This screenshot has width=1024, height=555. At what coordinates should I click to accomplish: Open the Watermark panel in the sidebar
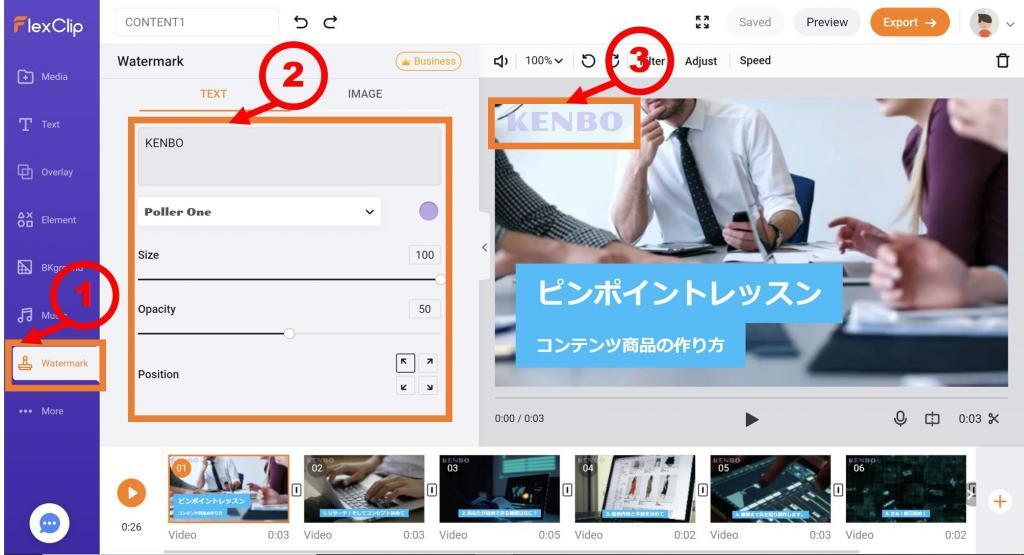(56, 364)
